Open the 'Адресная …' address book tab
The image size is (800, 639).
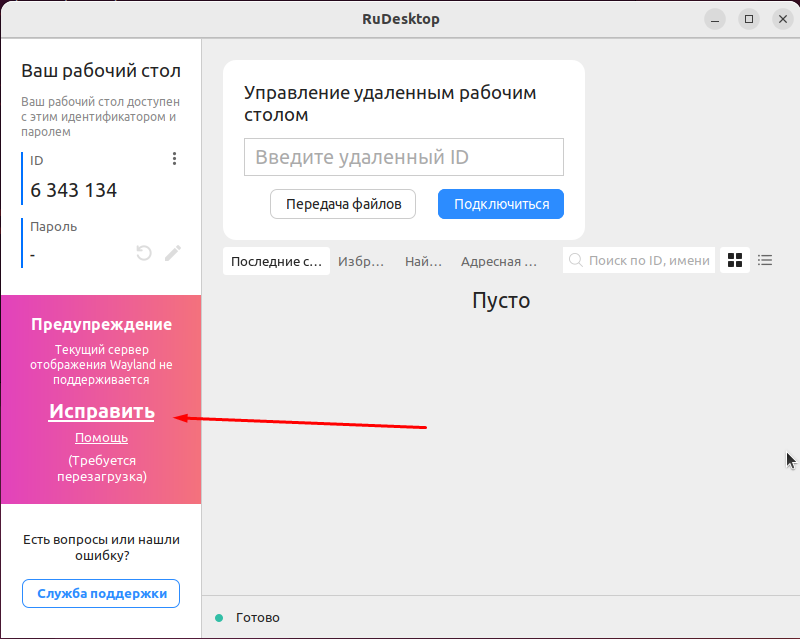[498, 261]
